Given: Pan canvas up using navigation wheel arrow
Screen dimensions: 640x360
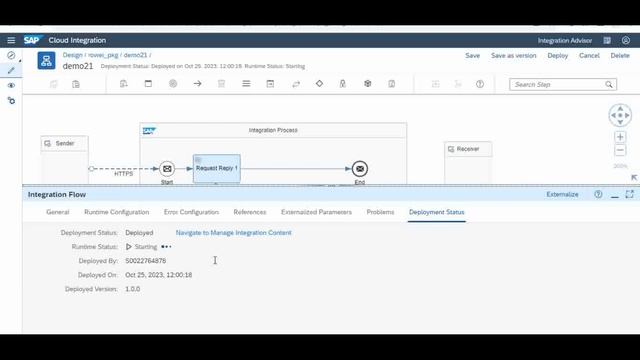Looking at the screenshot, I should (x=620, y=109).
